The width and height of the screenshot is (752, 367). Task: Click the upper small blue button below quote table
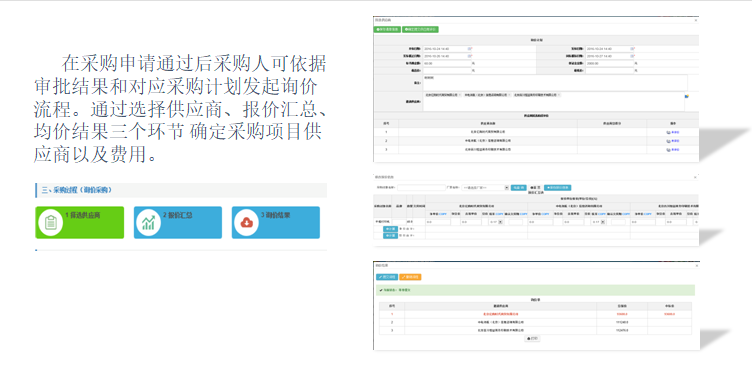(390, 229)
